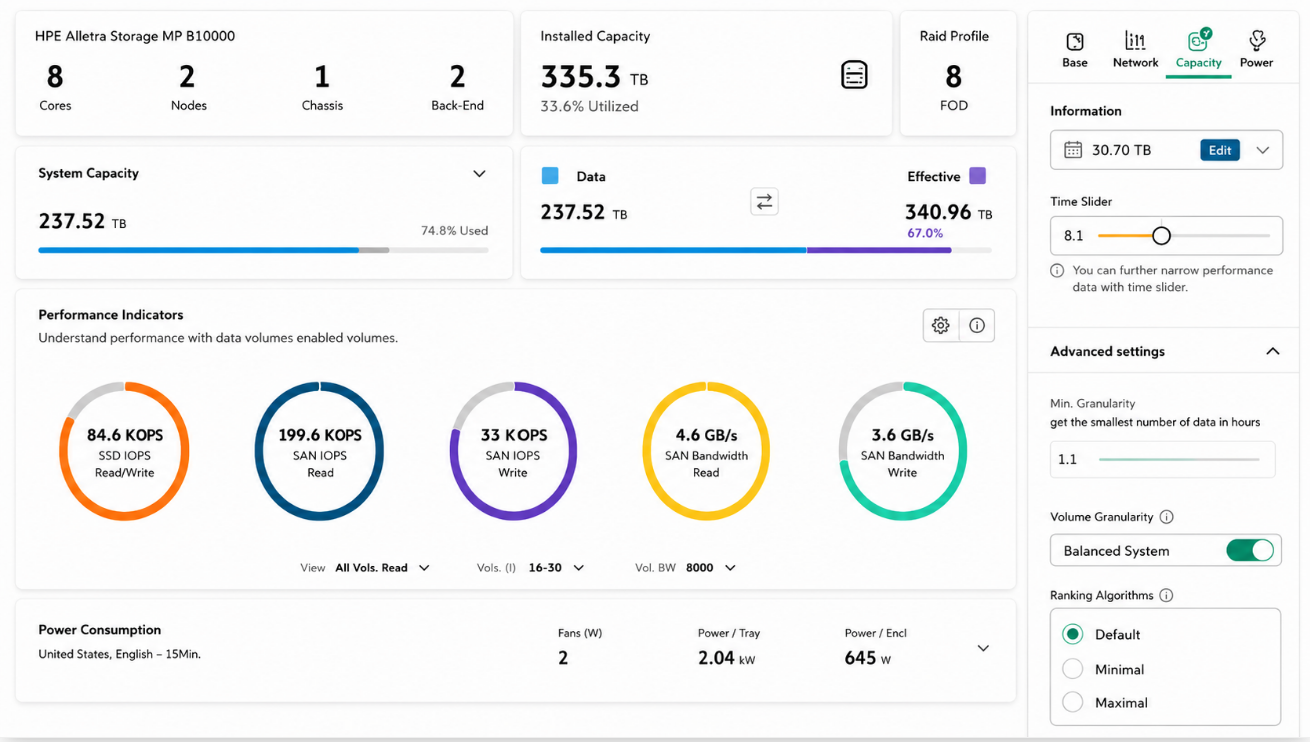This screenshot has width=1310, height=742.
Task: Click the calendar icon in Information field
Action: tap(1073, 150)
